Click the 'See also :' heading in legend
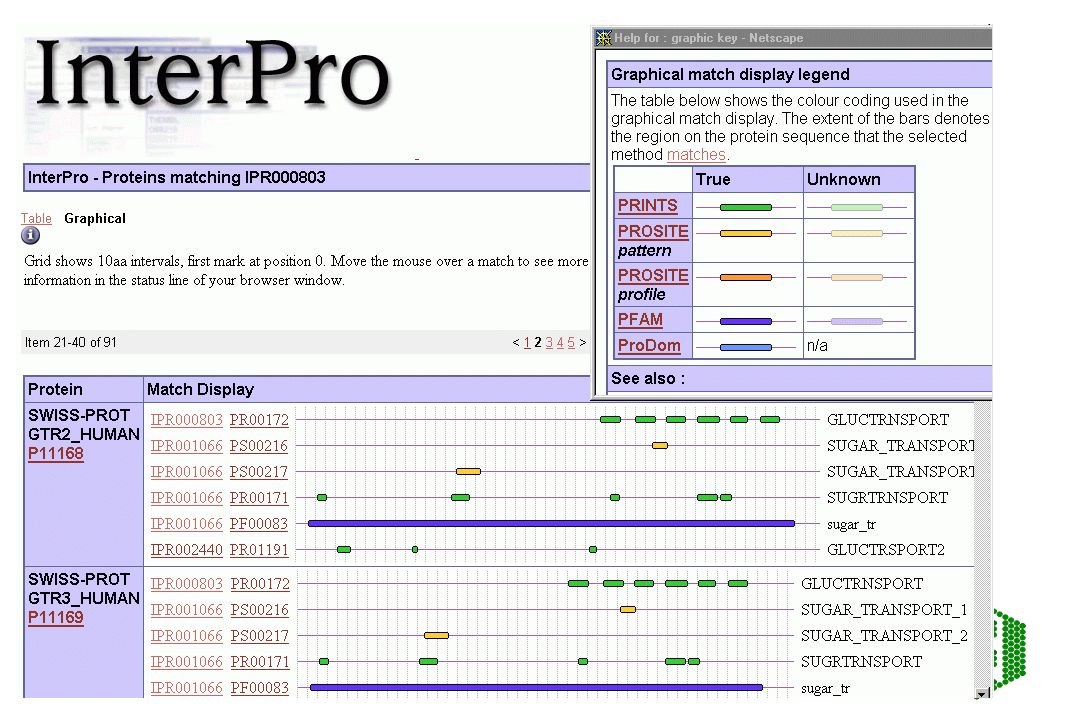1080x720 pixels. (648, 378)
